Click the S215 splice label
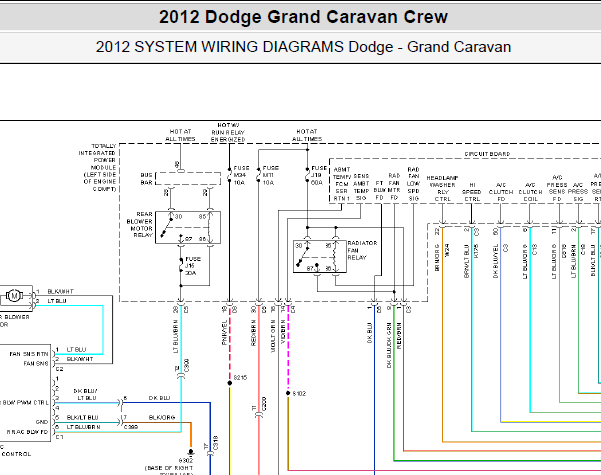 [x=240, y=378]
